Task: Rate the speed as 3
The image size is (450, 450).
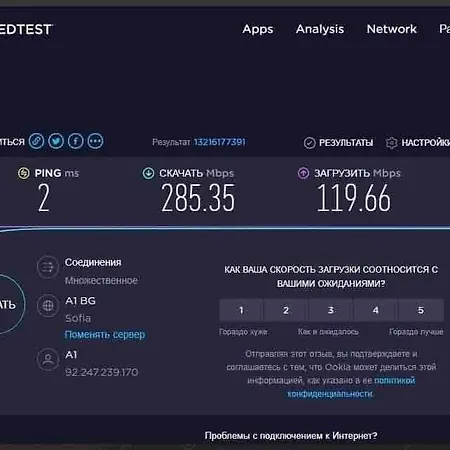Action: pos(331,310)
